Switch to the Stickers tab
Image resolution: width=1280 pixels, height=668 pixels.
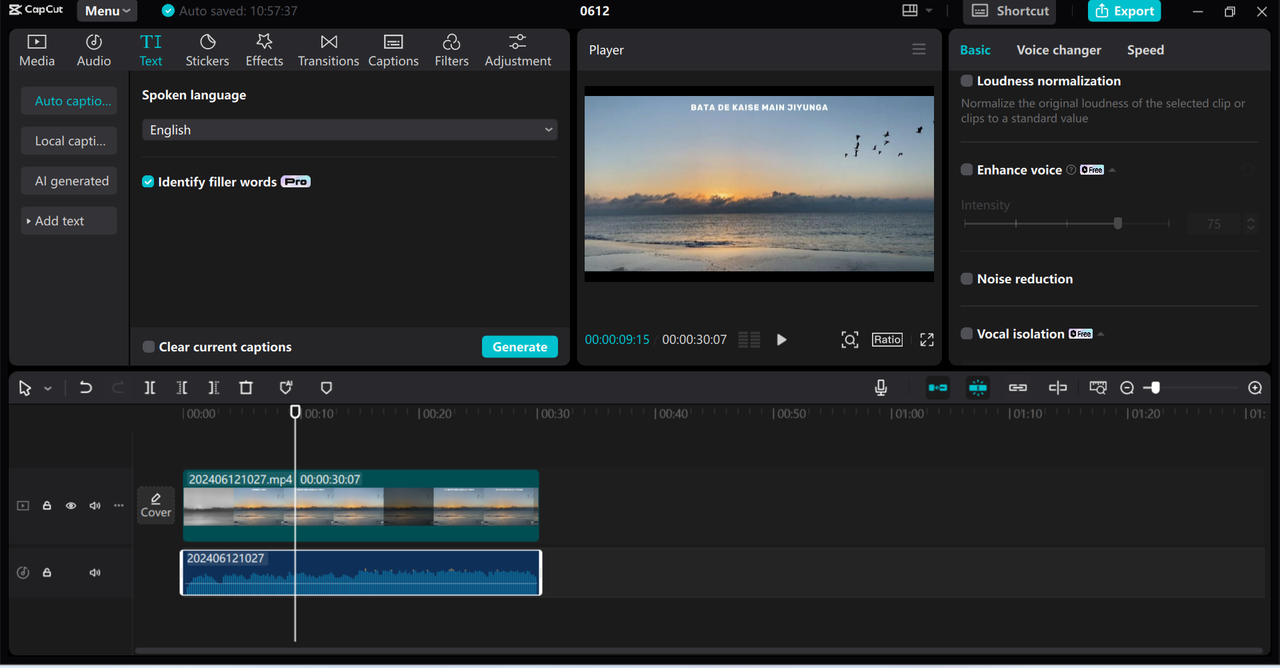pyautogui.click(x=207, y=50)
